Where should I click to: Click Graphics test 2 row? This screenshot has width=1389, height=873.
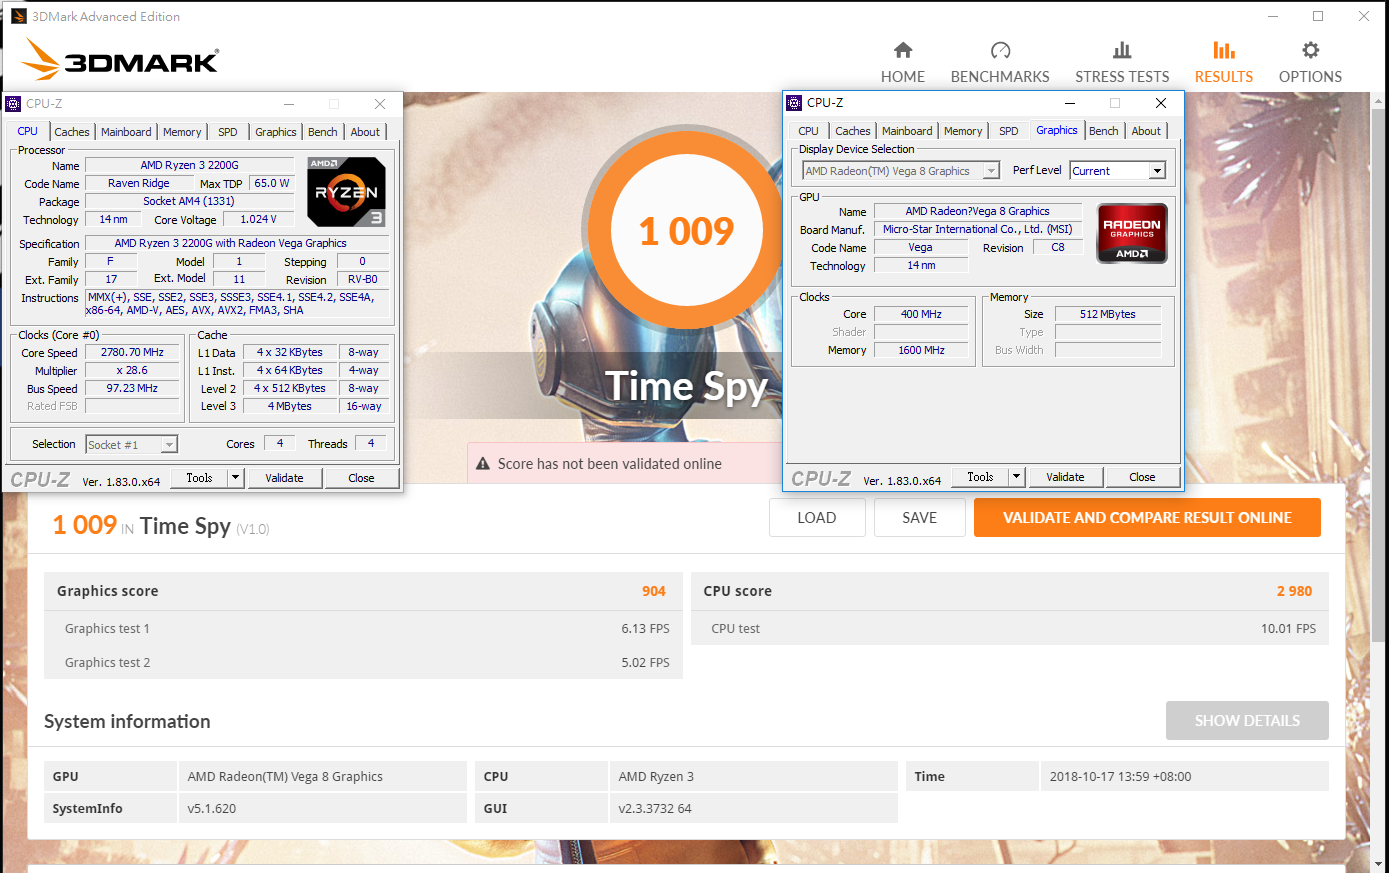[x=364, y=662]
